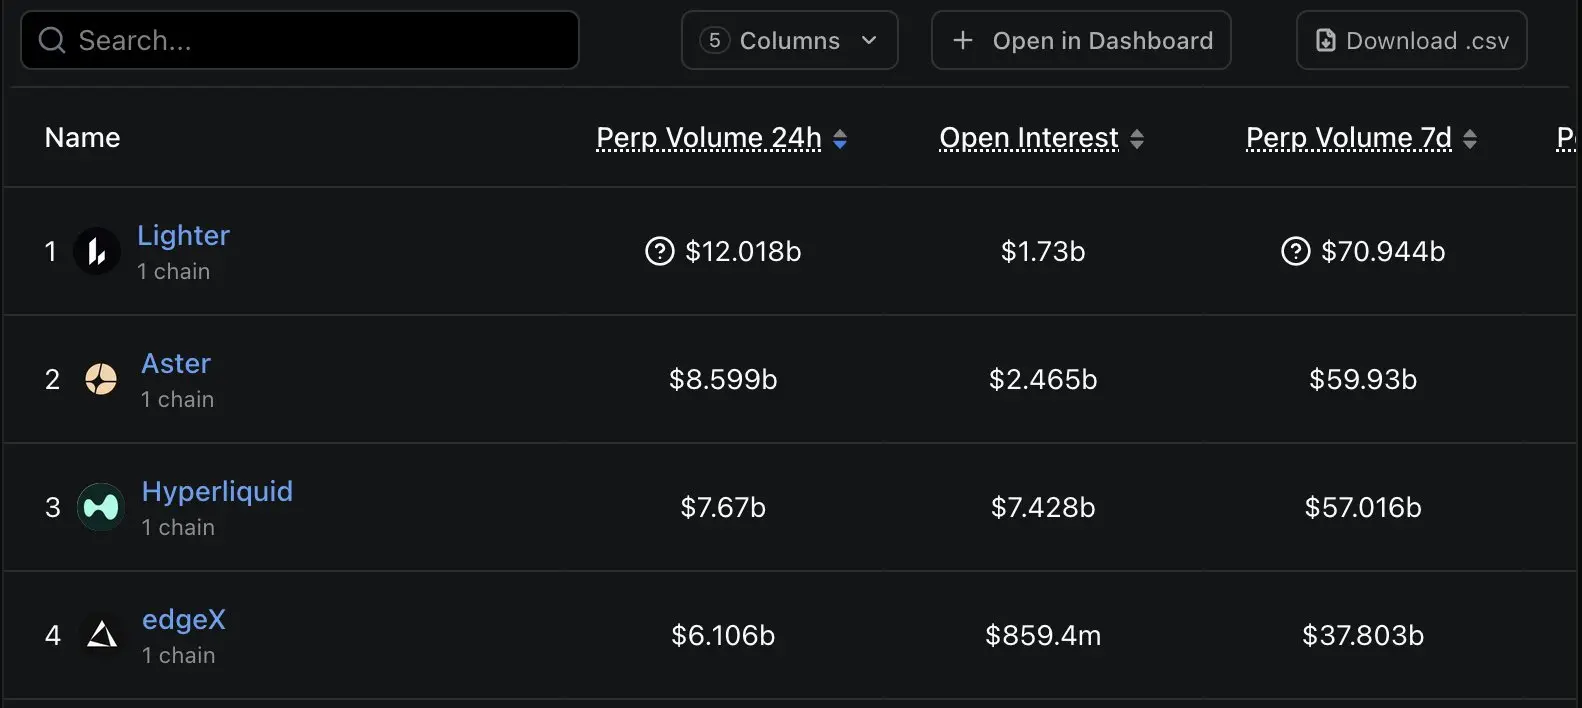
Task: Click the question mark beside $70.944b
Action: (1295, 251)
